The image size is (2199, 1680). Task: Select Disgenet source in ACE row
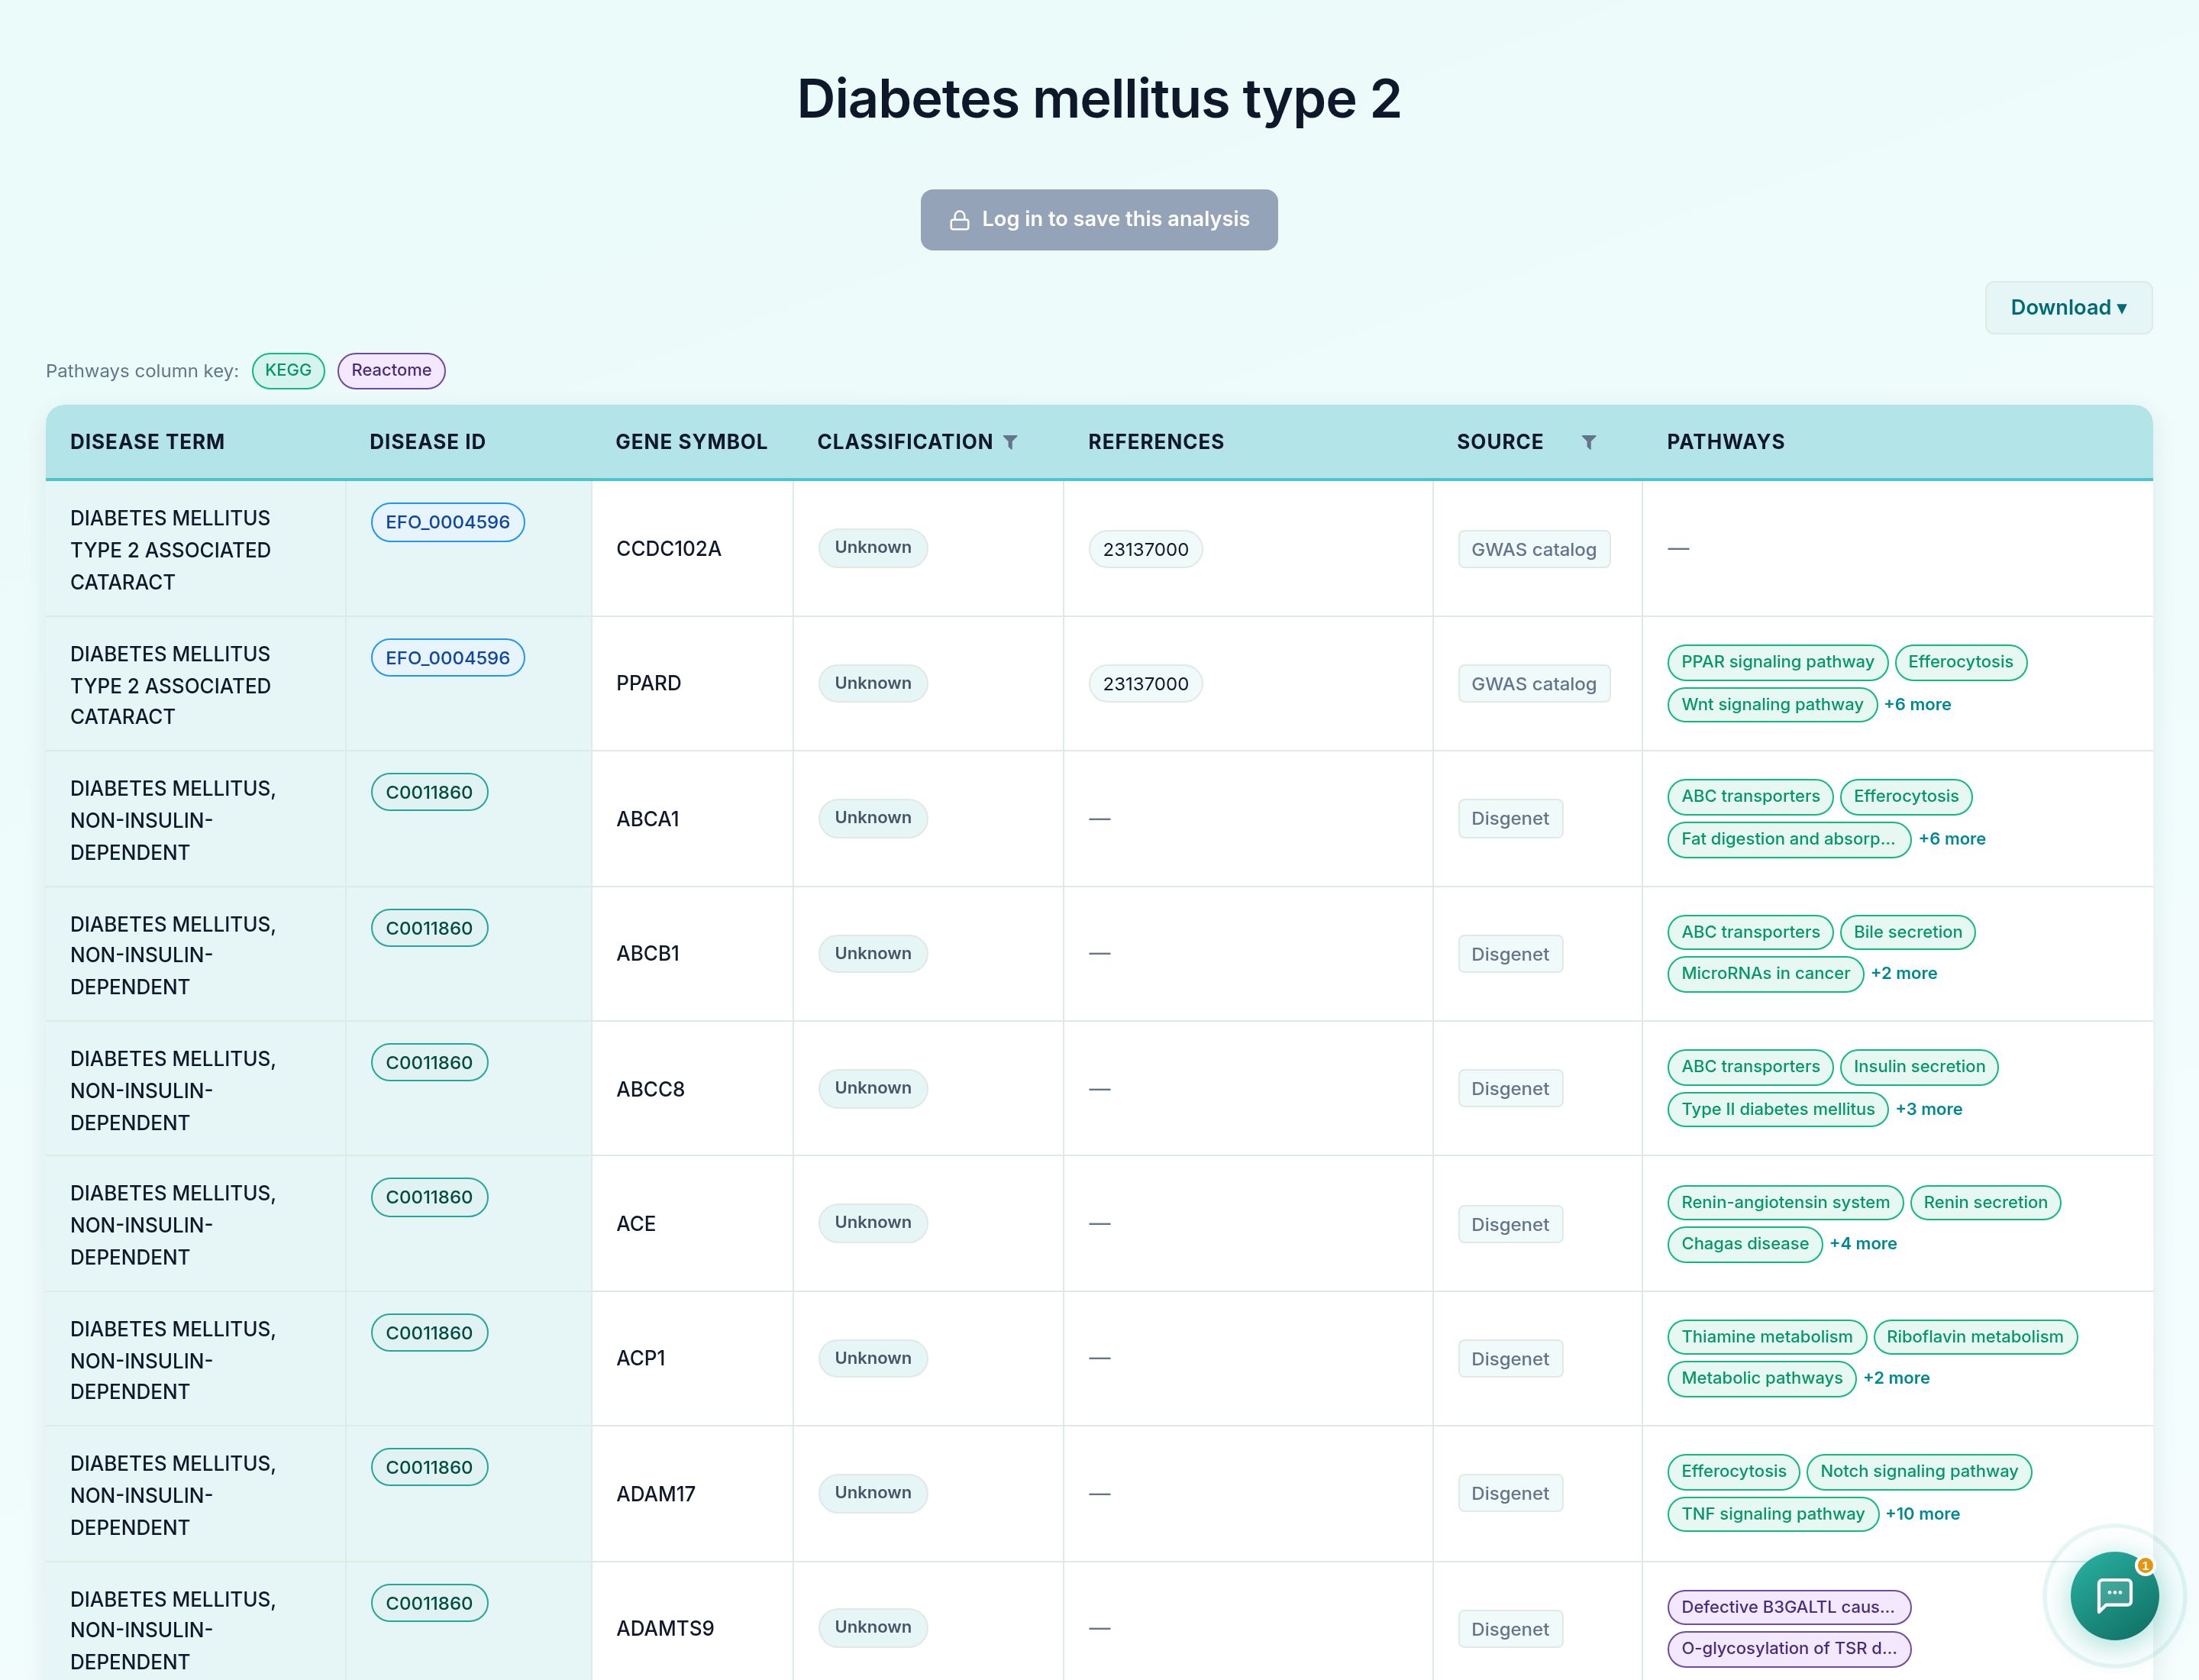tap(1509, 1224)
